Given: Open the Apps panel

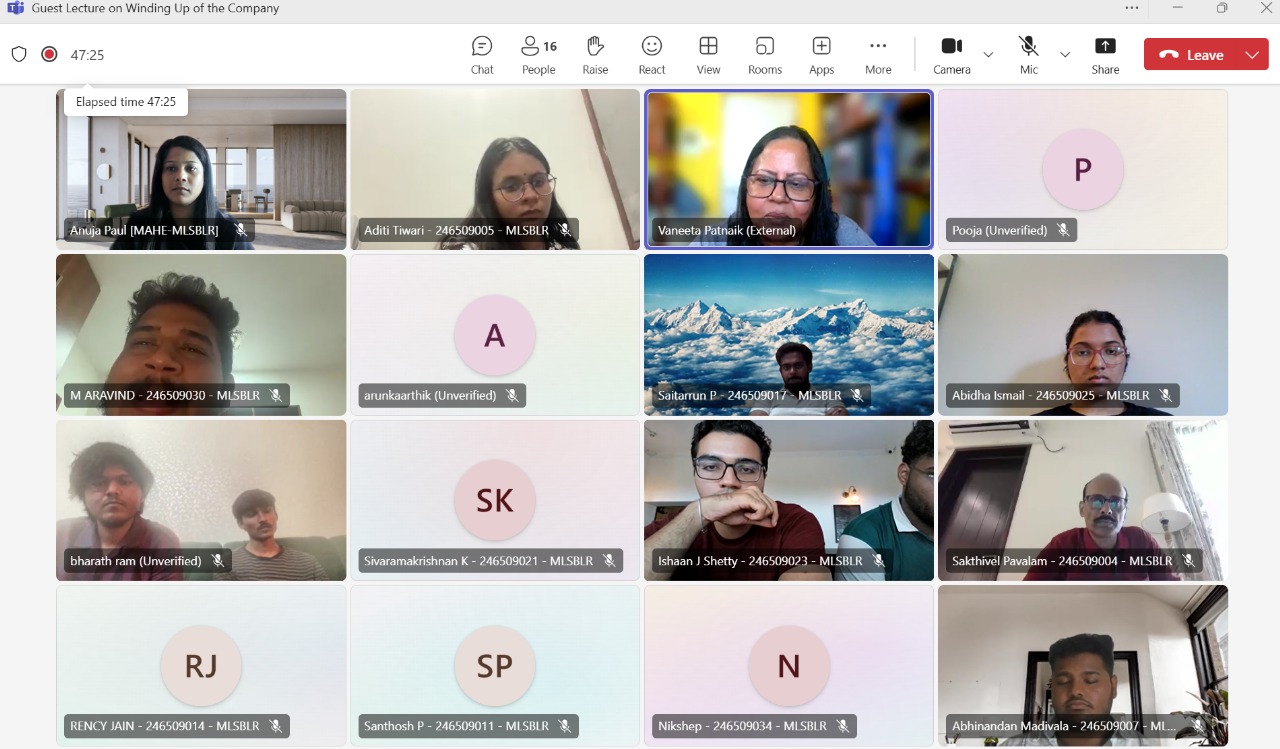Looking at the screenshot, I should tap(821, 55).
